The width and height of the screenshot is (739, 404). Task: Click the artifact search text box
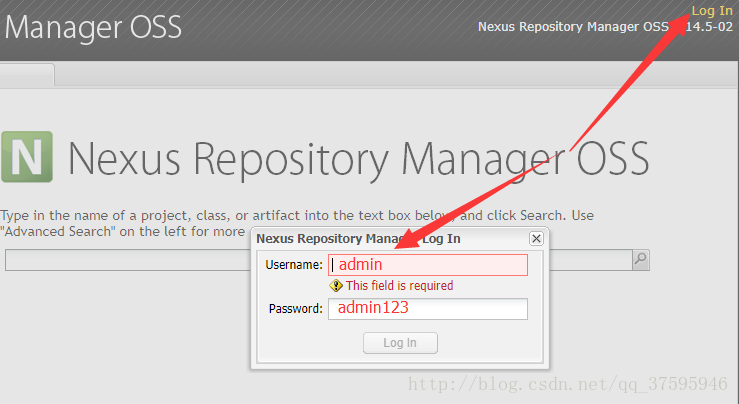click(x=319, y=260)
